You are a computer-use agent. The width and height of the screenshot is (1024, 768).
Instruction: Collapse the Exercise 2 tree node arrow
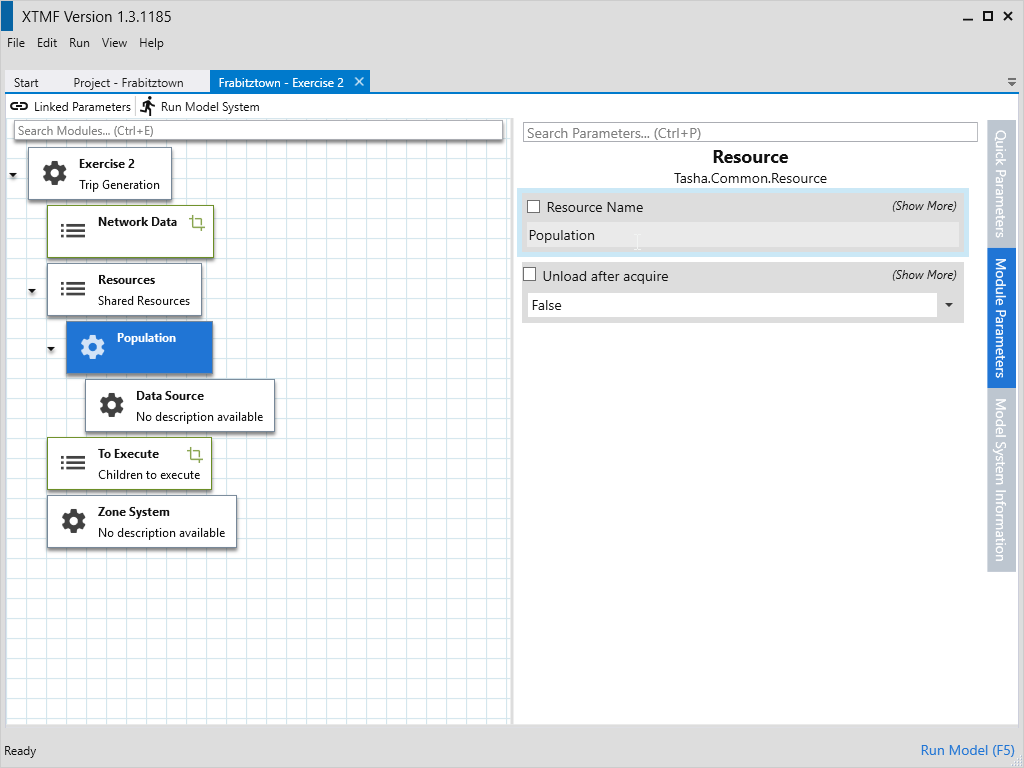coord(13,175)
